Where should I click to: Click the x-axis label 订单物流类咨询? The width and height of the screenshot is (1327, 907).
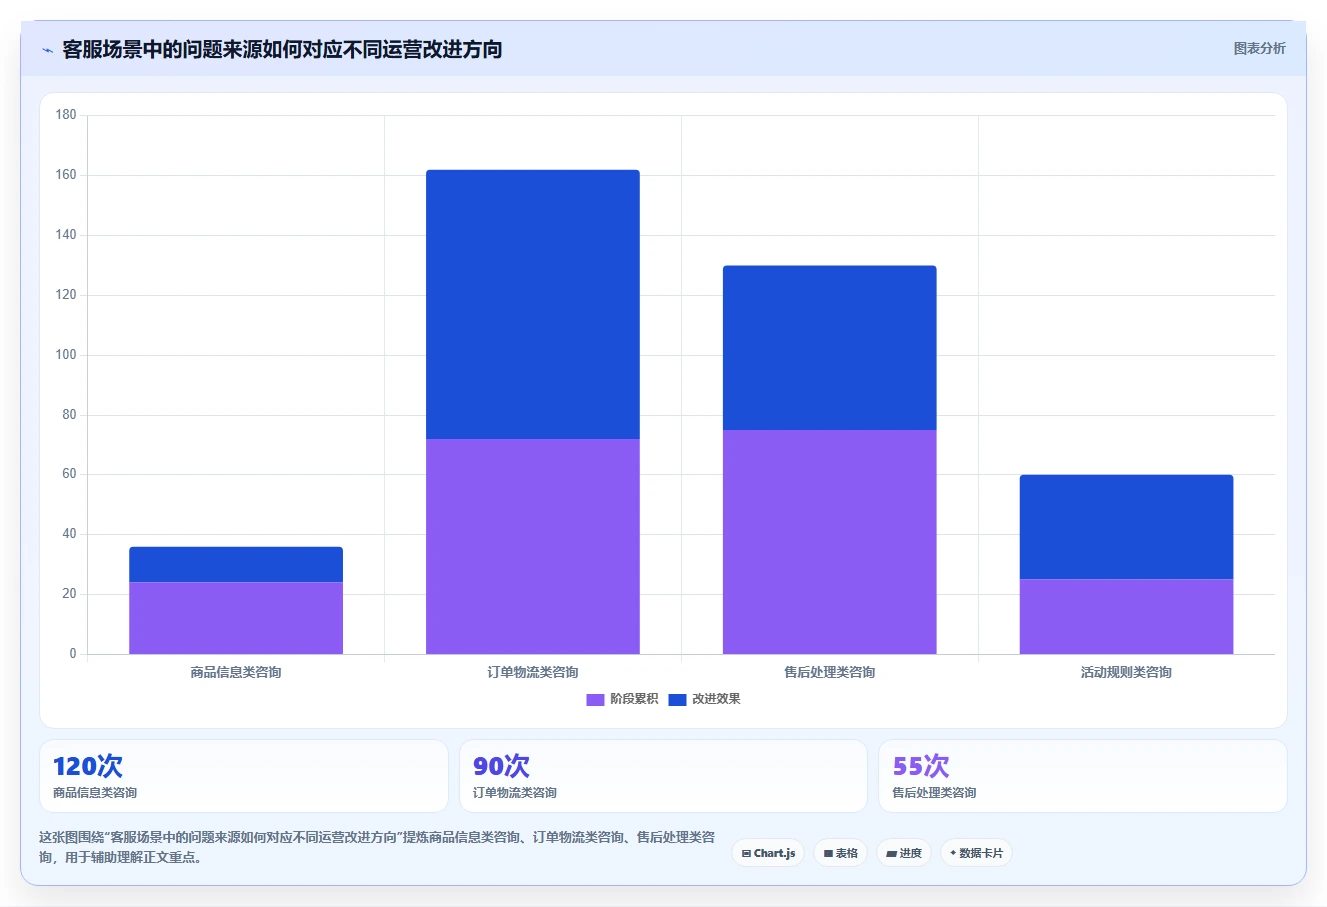tap(533, 672)
